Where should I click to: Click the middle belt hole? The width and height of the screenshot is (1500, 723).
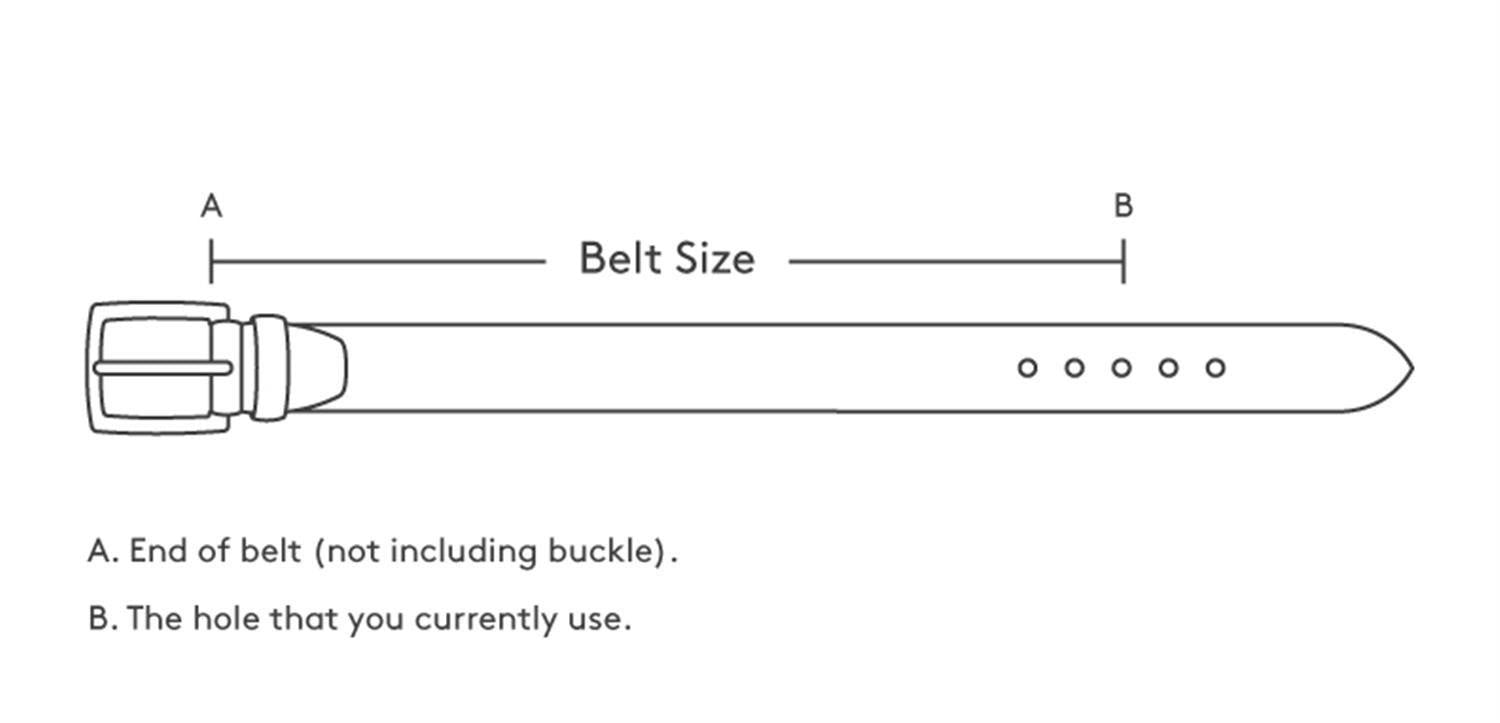pos(1122,368)
